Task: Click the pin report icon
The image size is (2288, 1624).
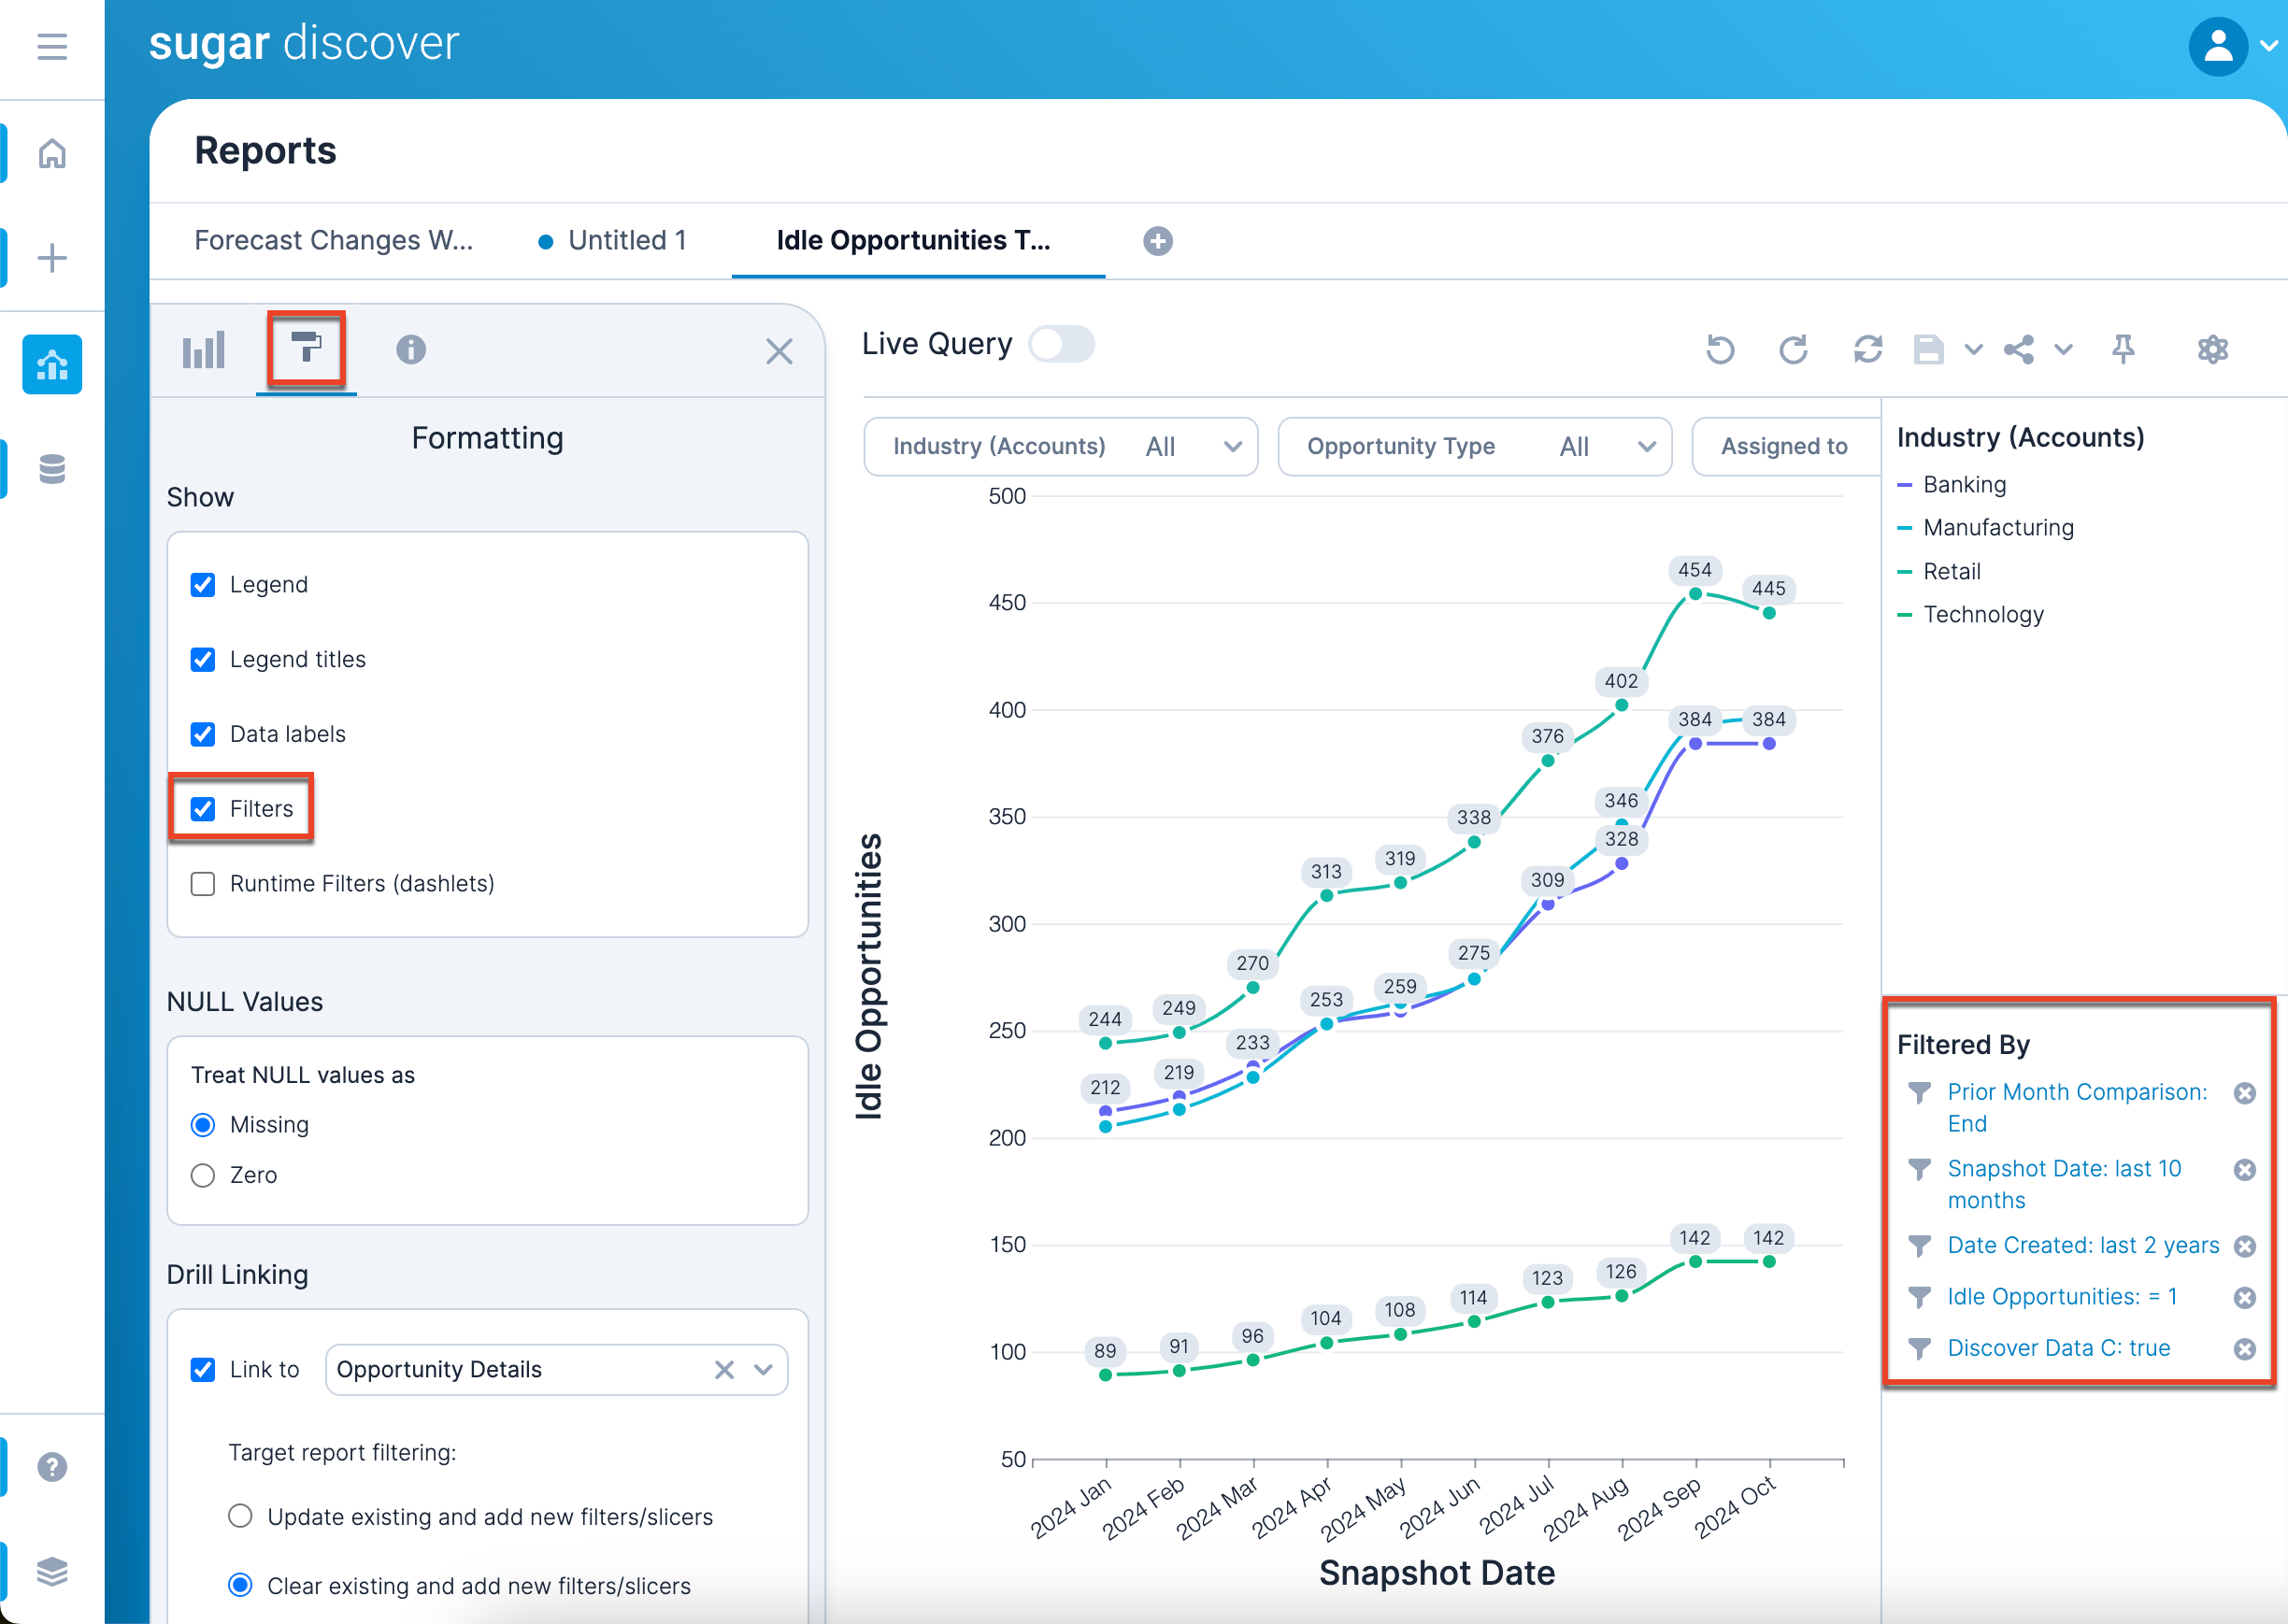Action: 2122,349
